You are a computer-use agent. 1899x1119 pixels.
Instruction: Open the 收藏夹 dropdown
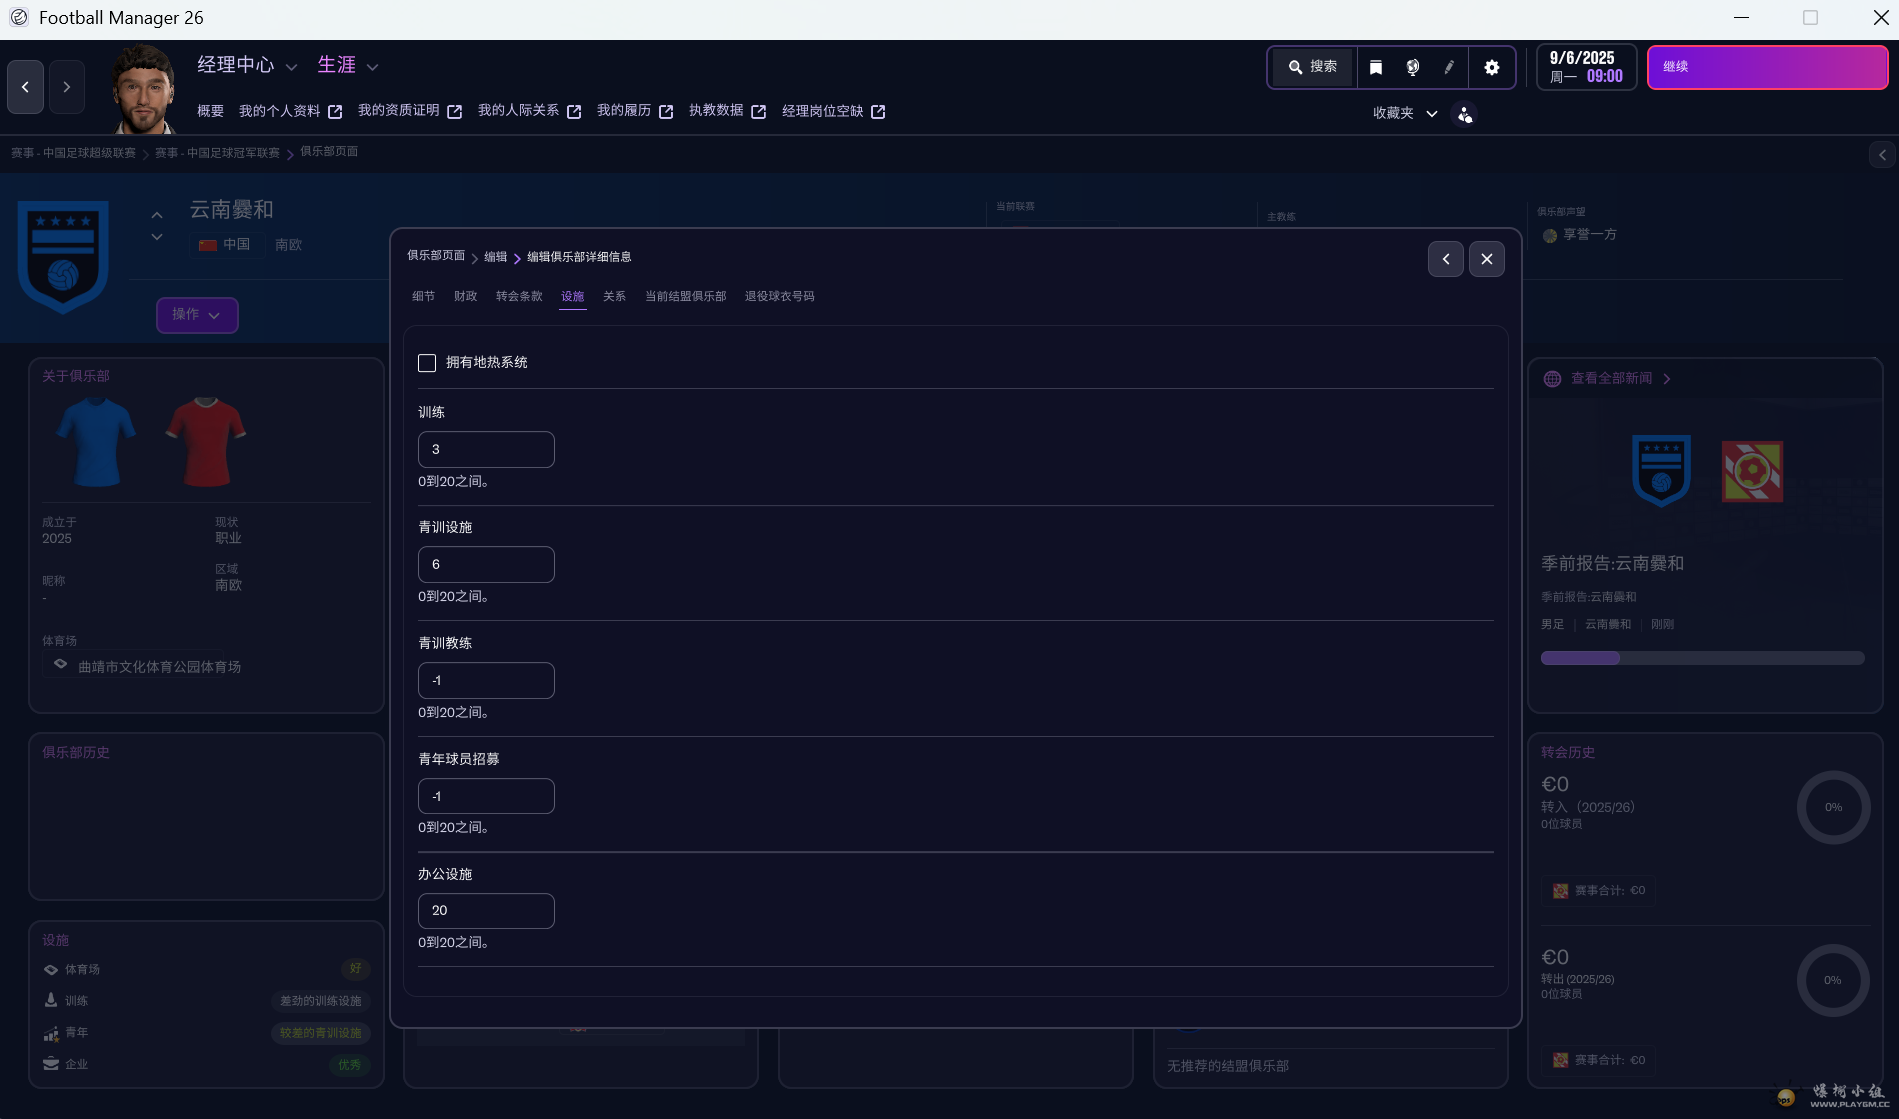[1404, 114]
